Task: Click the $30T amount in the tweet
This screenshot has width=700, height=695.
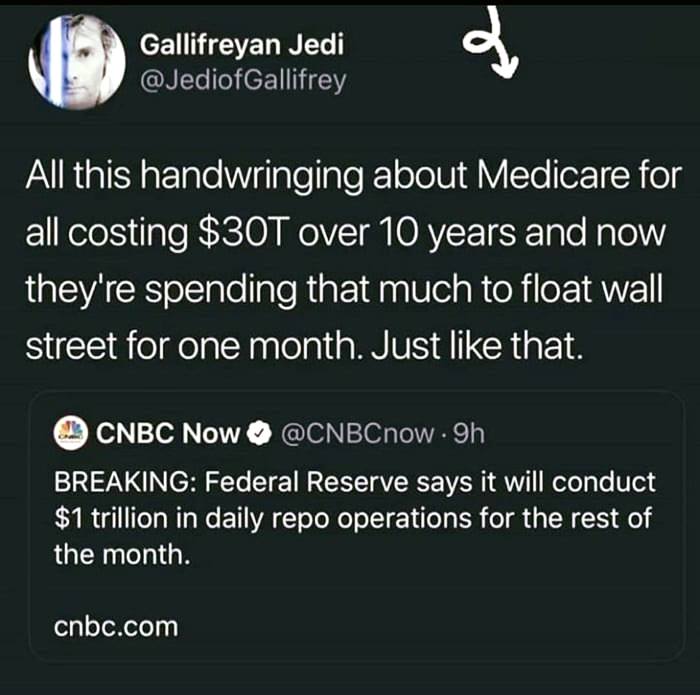Action: [242, 233]
